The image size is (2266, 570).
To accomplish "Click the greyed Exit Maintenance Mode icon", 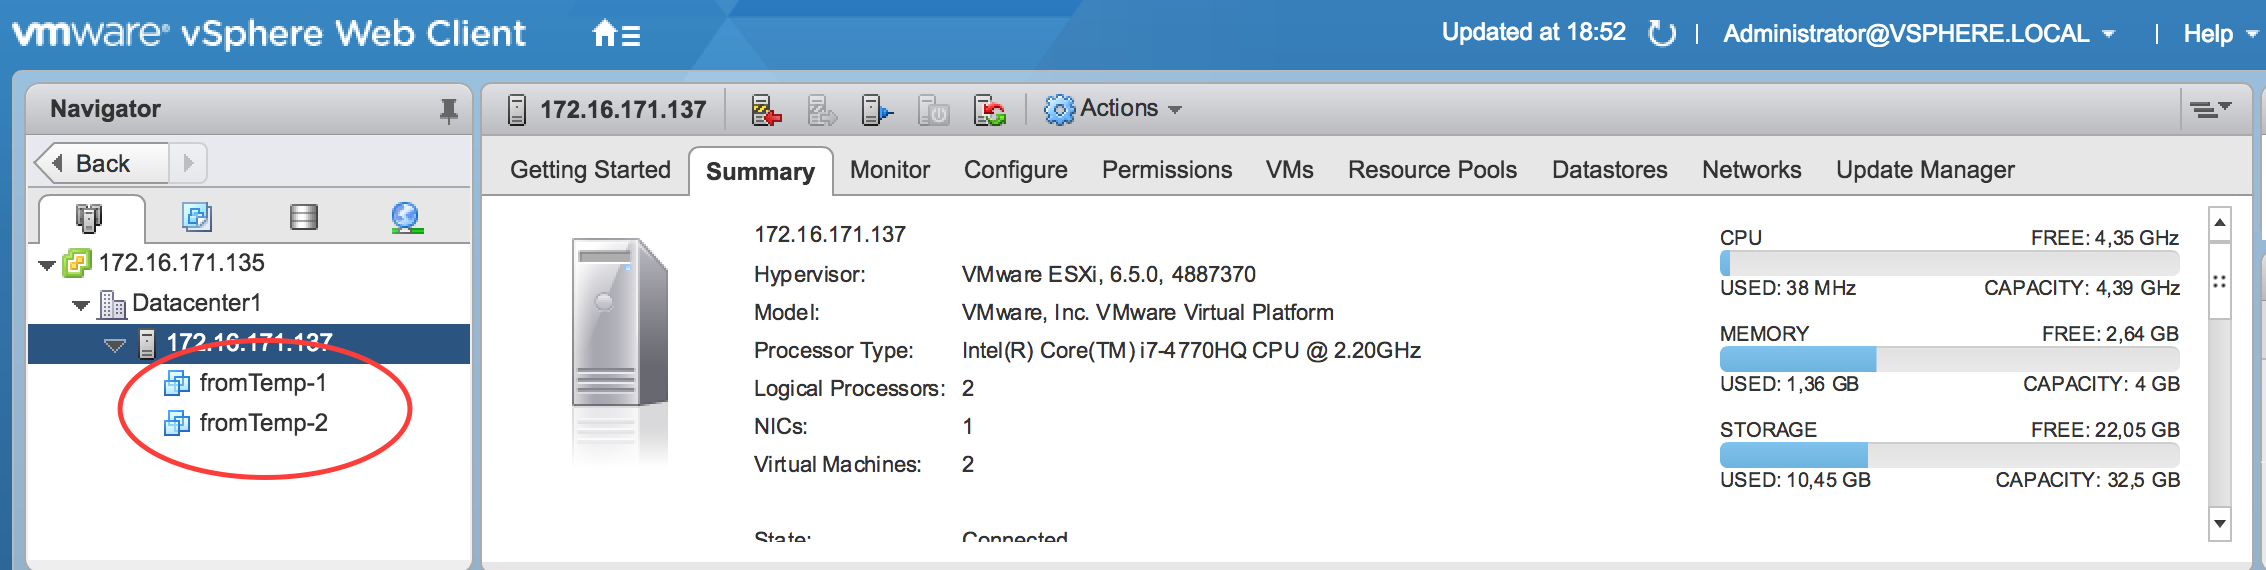I will (x=822, y=110).
